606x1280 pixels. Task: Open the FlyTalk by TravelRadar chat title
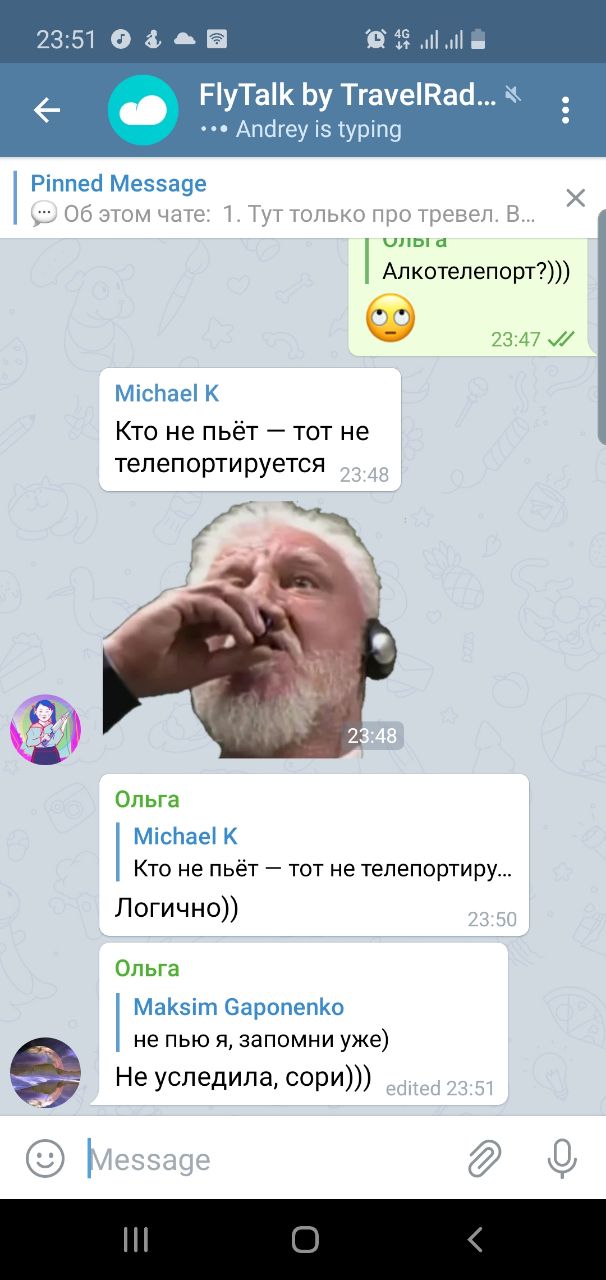[x=347, y=95]
